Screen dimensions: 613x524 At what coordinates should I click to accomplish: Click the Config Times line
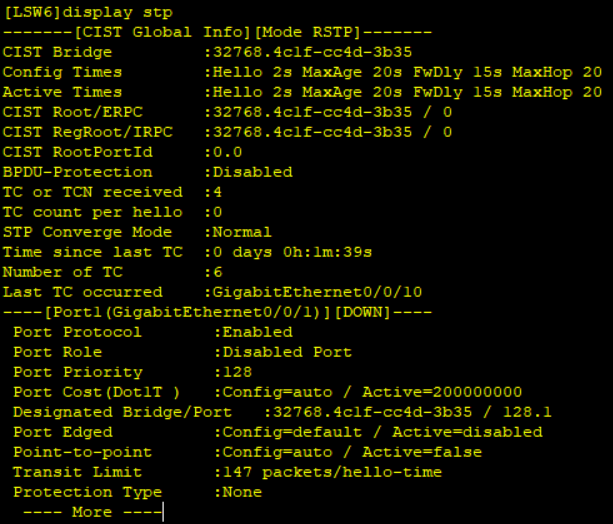click(x=302, y=72)
